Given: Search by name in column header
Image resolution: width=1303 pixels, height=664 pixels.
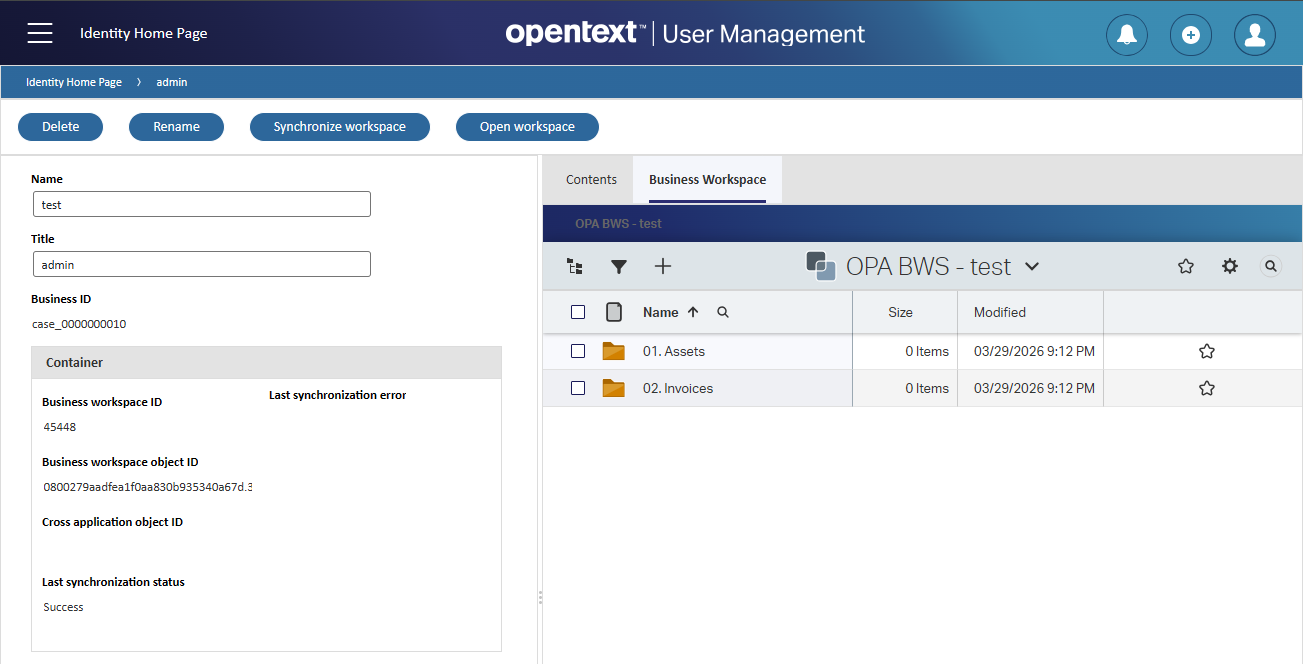Looking at the screenshot, I should tap(723, 312).
